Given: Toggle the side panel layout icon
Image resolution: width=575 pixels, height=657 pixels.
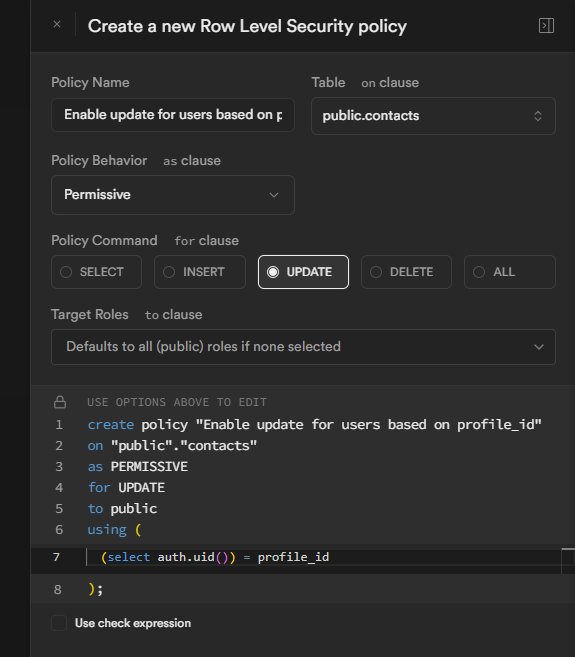Looking at the screenshot, I should click(546, 26).
